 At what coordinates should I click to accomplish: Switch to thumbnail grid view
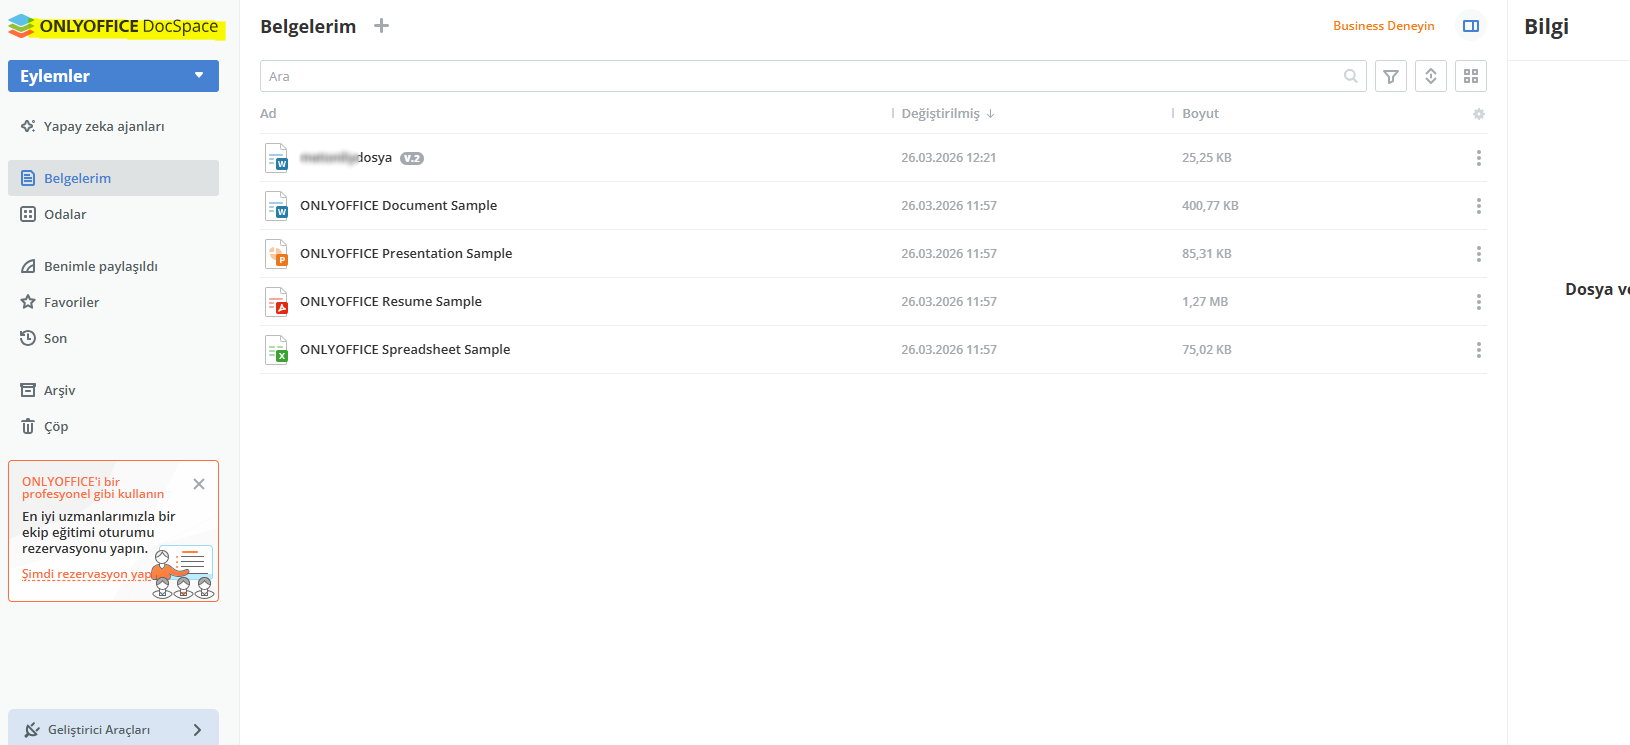[1470, 76]
